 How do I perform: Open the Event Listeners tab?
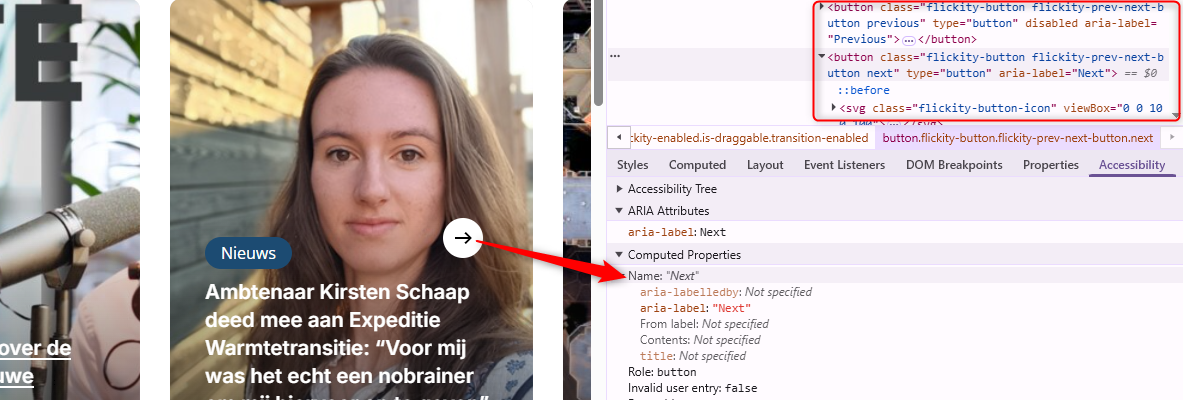point(844,165)
